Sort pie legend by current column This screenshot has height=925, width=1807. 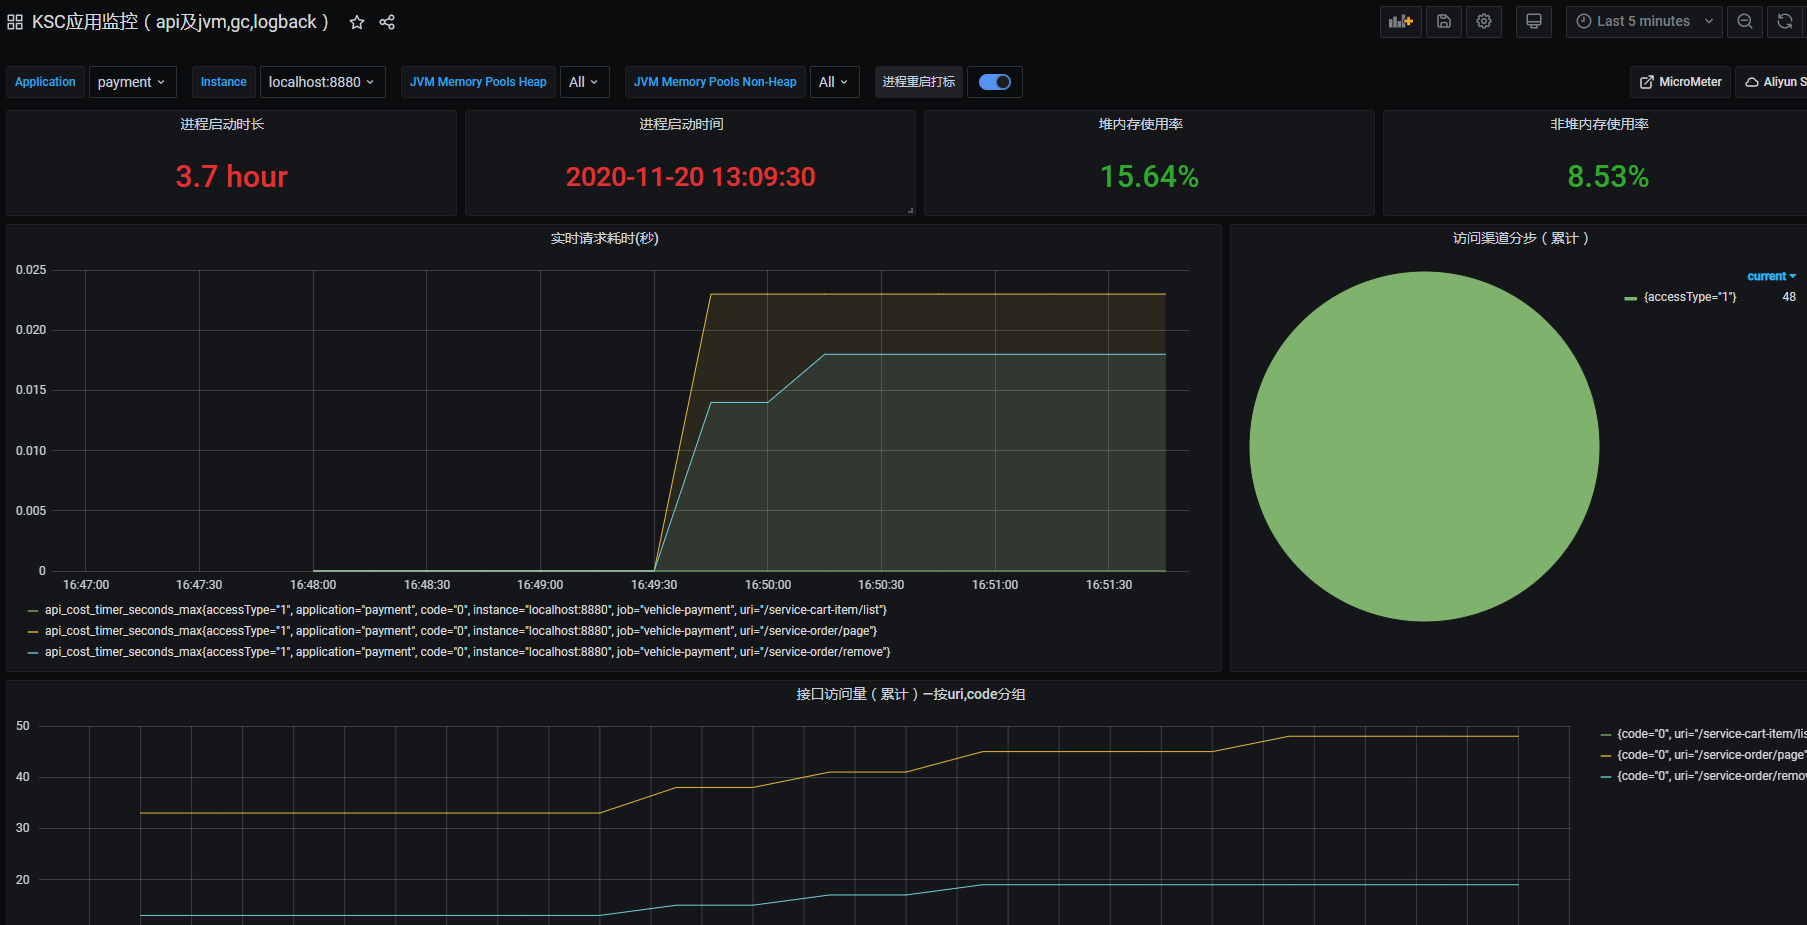pos(1771,276)
